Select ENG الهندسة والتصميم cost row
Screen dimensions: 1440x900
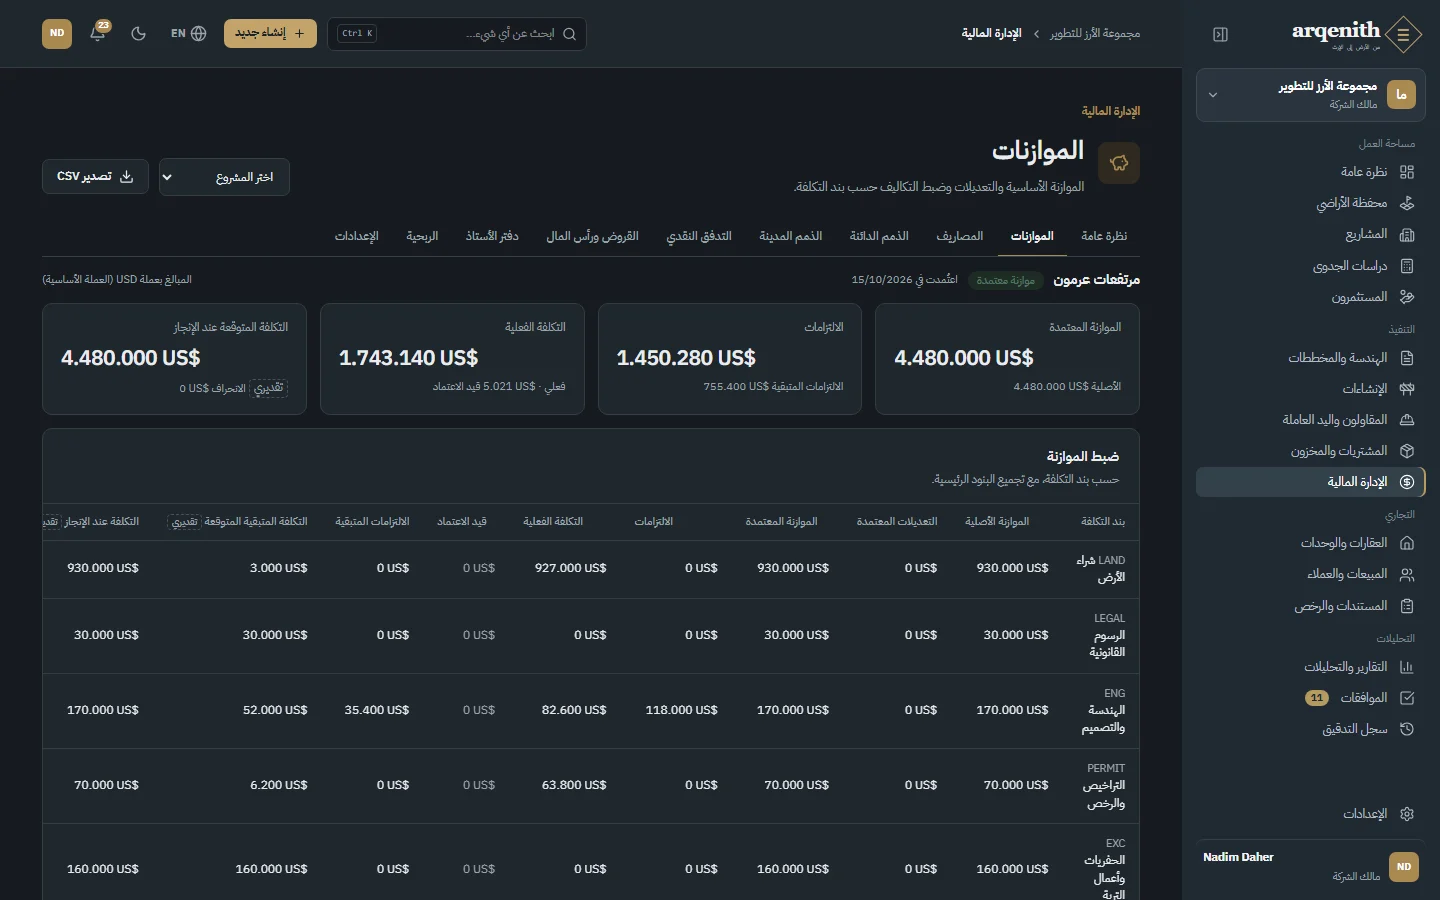click(x=591, y=711)
